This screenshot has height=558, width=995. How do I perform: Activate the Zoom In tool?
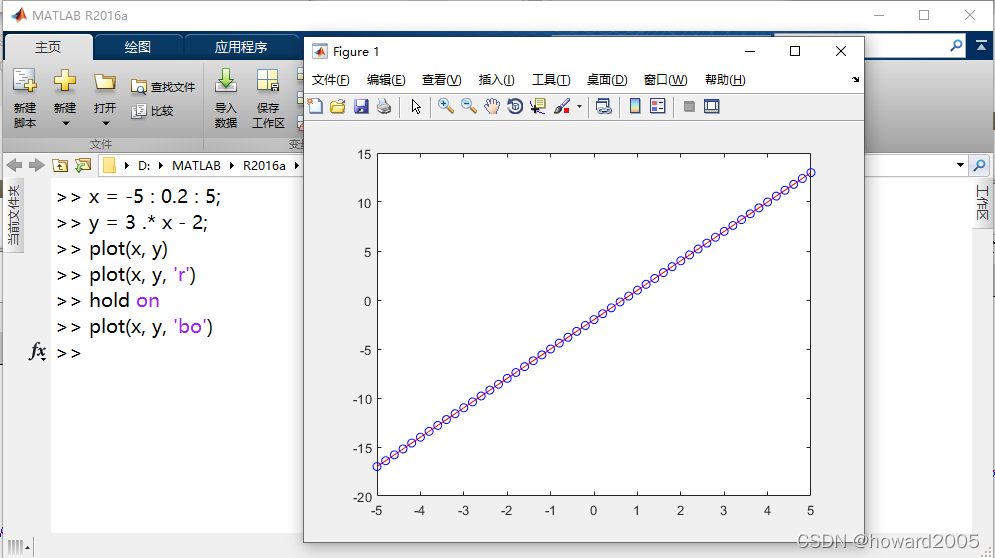[445, 107]
